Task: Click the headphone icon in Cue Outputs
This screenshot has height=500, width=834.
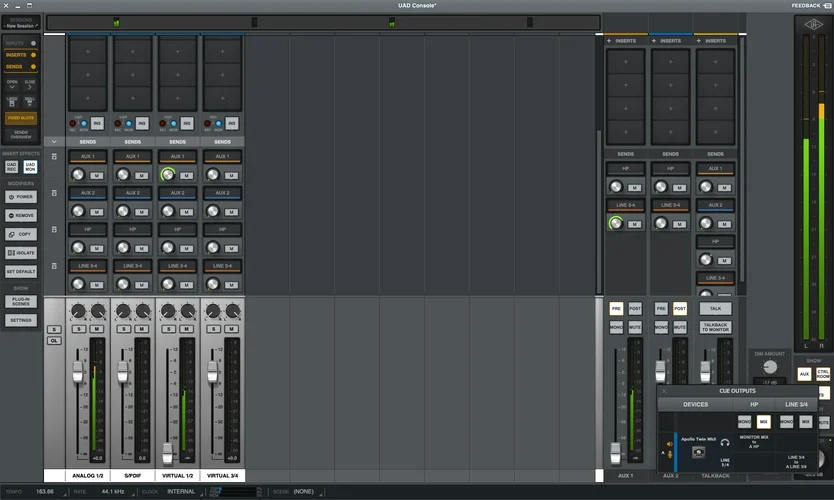Action: click(724, 441)
